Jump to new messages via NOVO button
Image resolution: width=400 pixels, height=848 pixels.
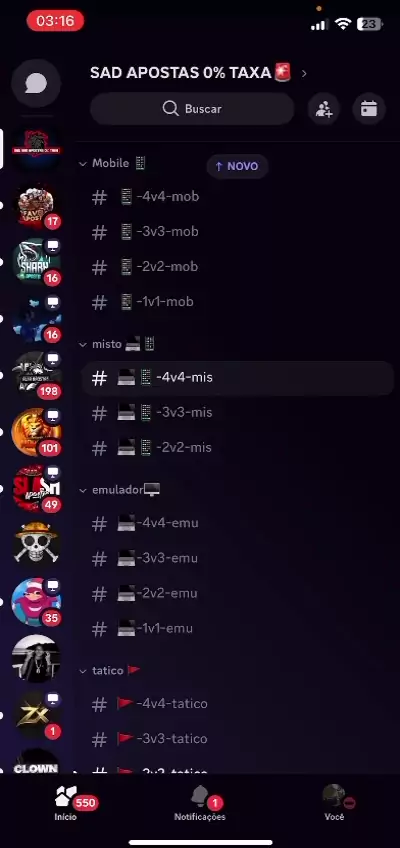pyautogui.click(x=237, y=166)
